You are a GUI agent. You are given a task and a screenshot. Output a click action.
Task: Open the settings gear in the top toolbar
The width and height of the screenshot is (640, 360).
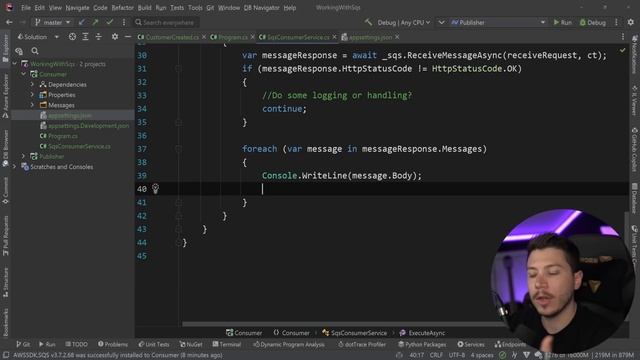pyautogui.click(x=631, y=22)
